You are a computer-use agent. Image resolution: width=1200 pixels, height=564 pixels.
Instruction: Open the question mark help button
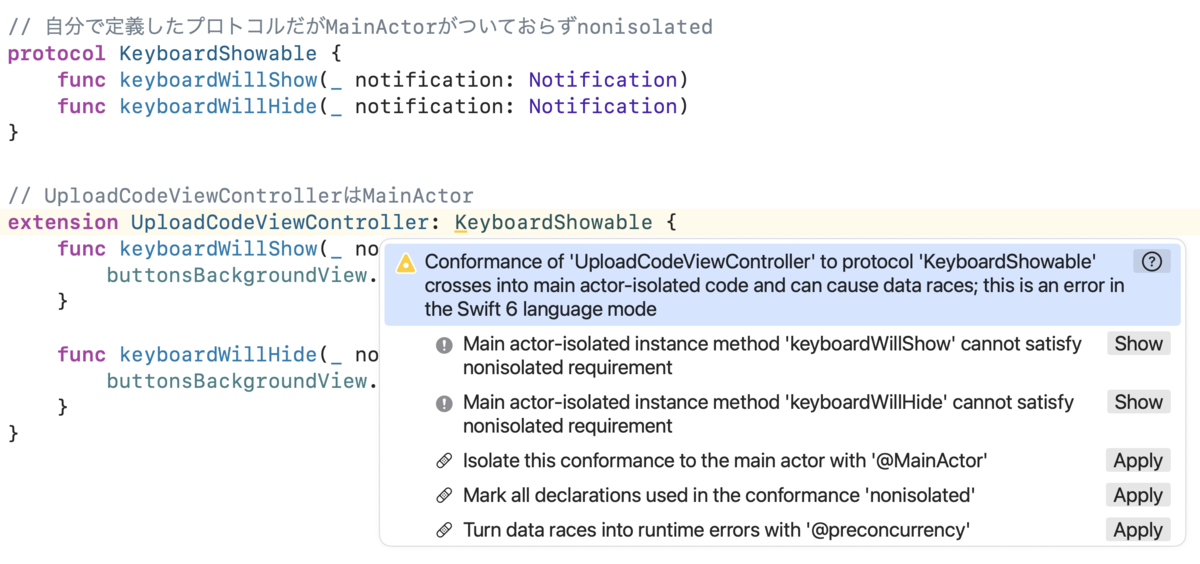[1151, 262]
